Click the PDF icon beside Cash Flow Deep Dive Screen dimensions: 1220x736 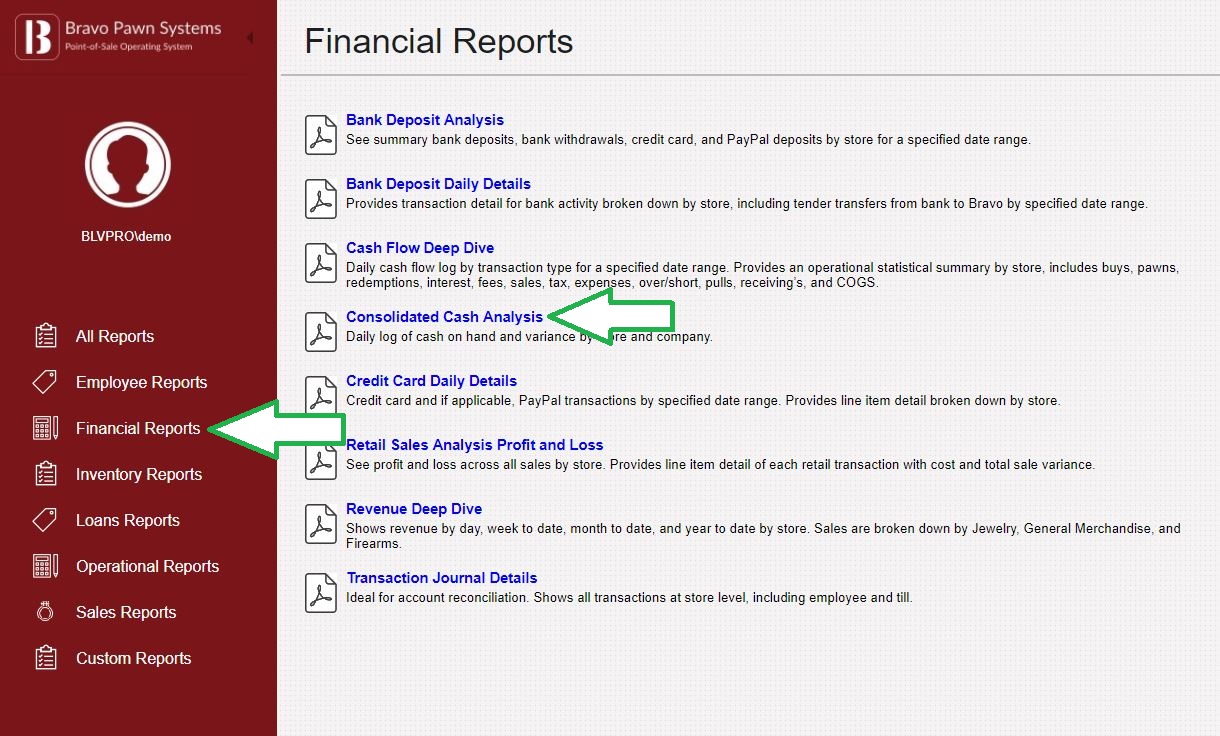click(320, 263)
